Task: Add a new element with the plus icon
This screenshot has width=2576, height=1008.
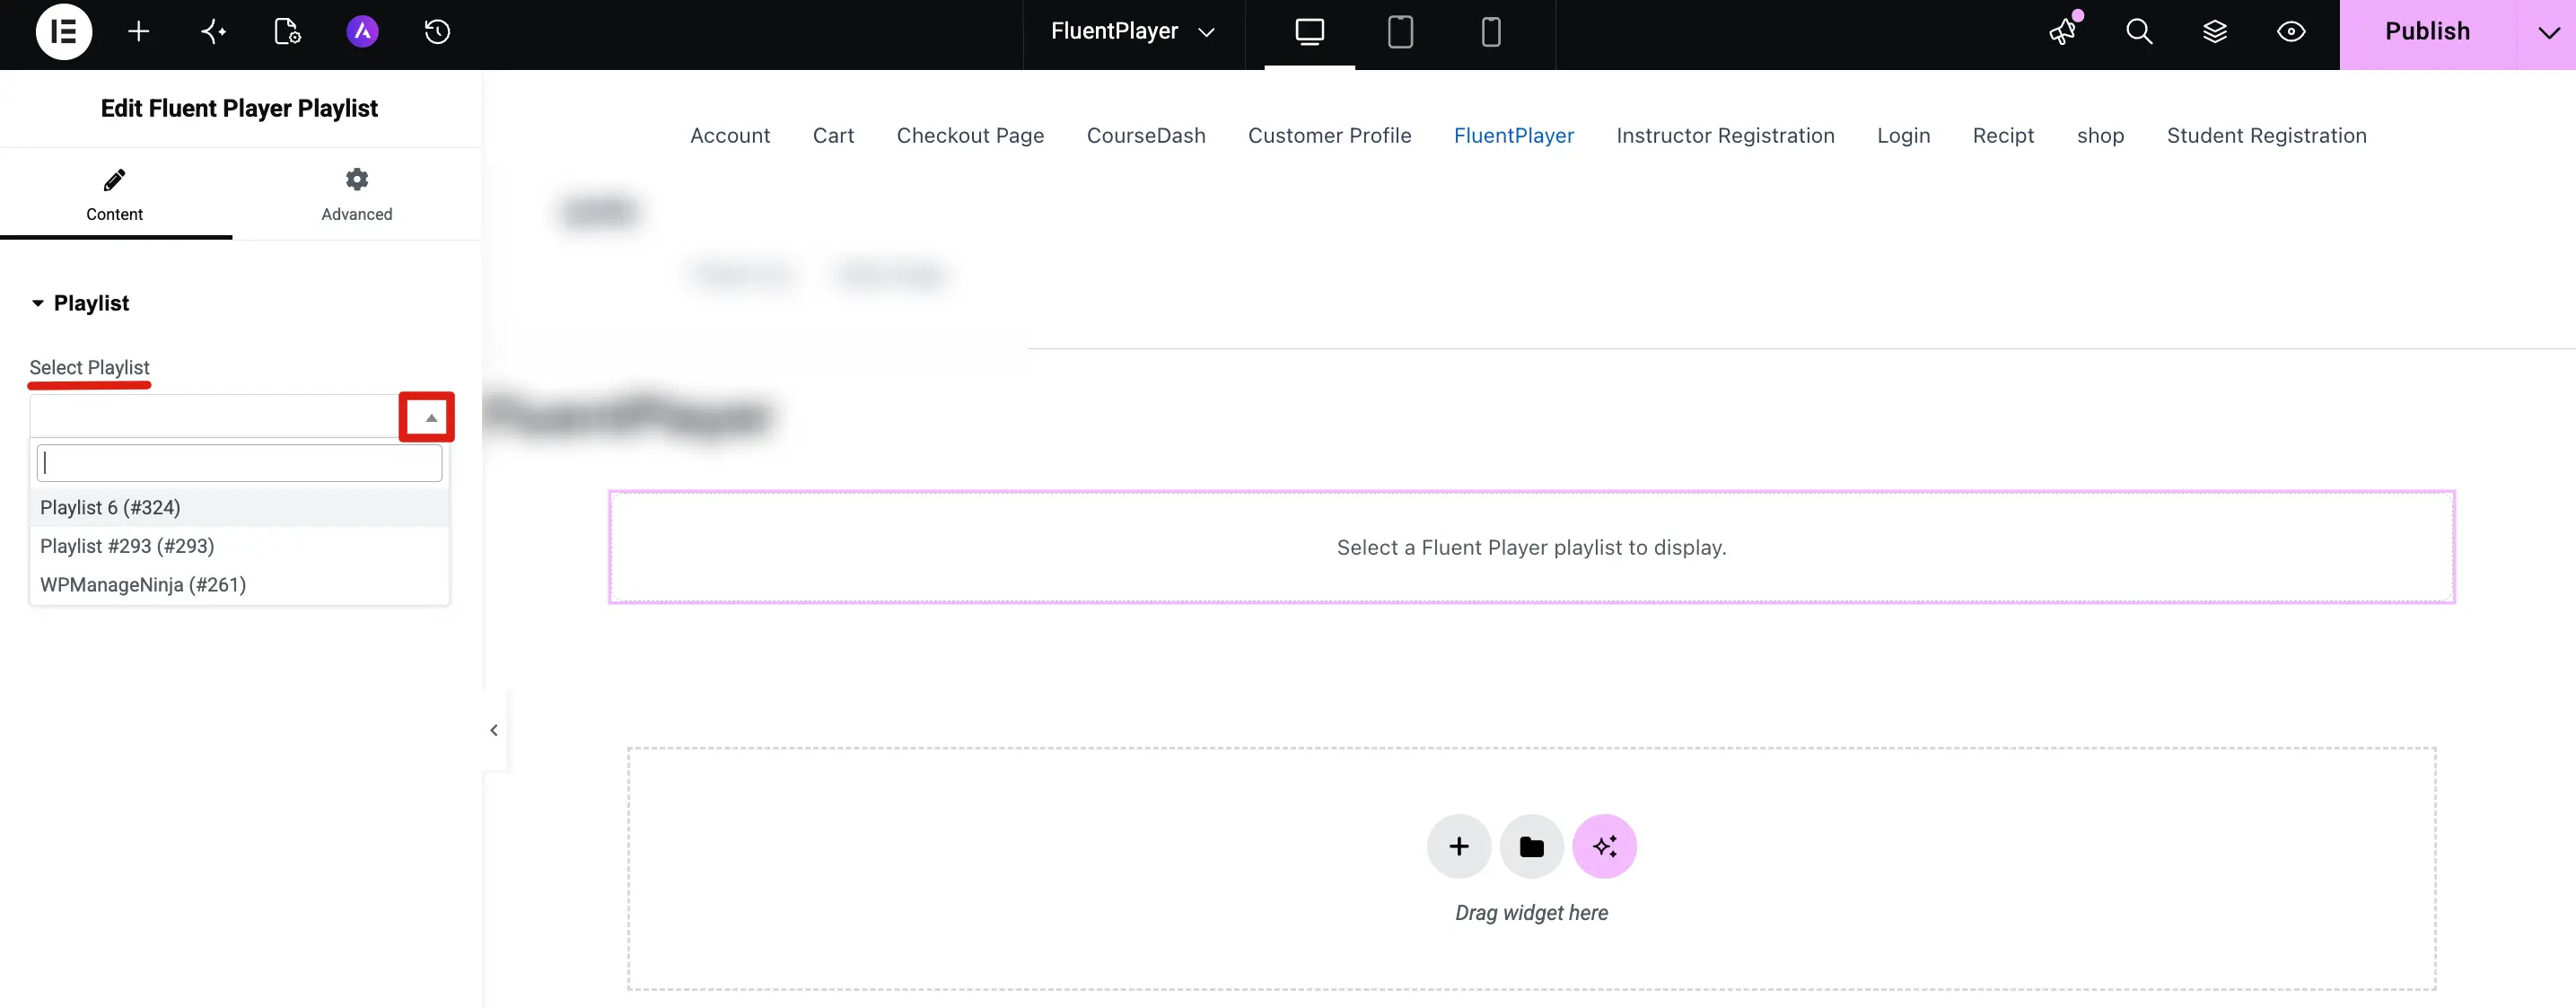Action: click(x=139, y=32)
